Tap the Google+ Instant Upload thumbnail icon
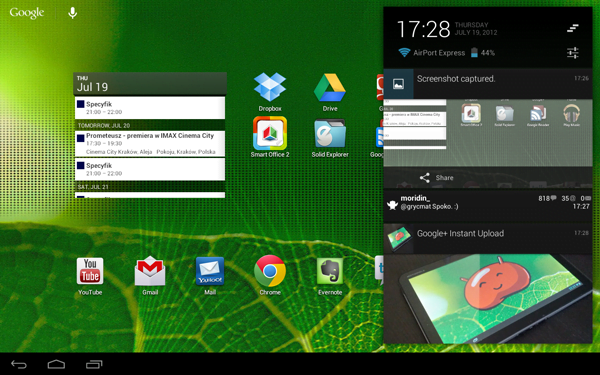The height and width of the screenshot is (375, 600). tap(398, 238)
